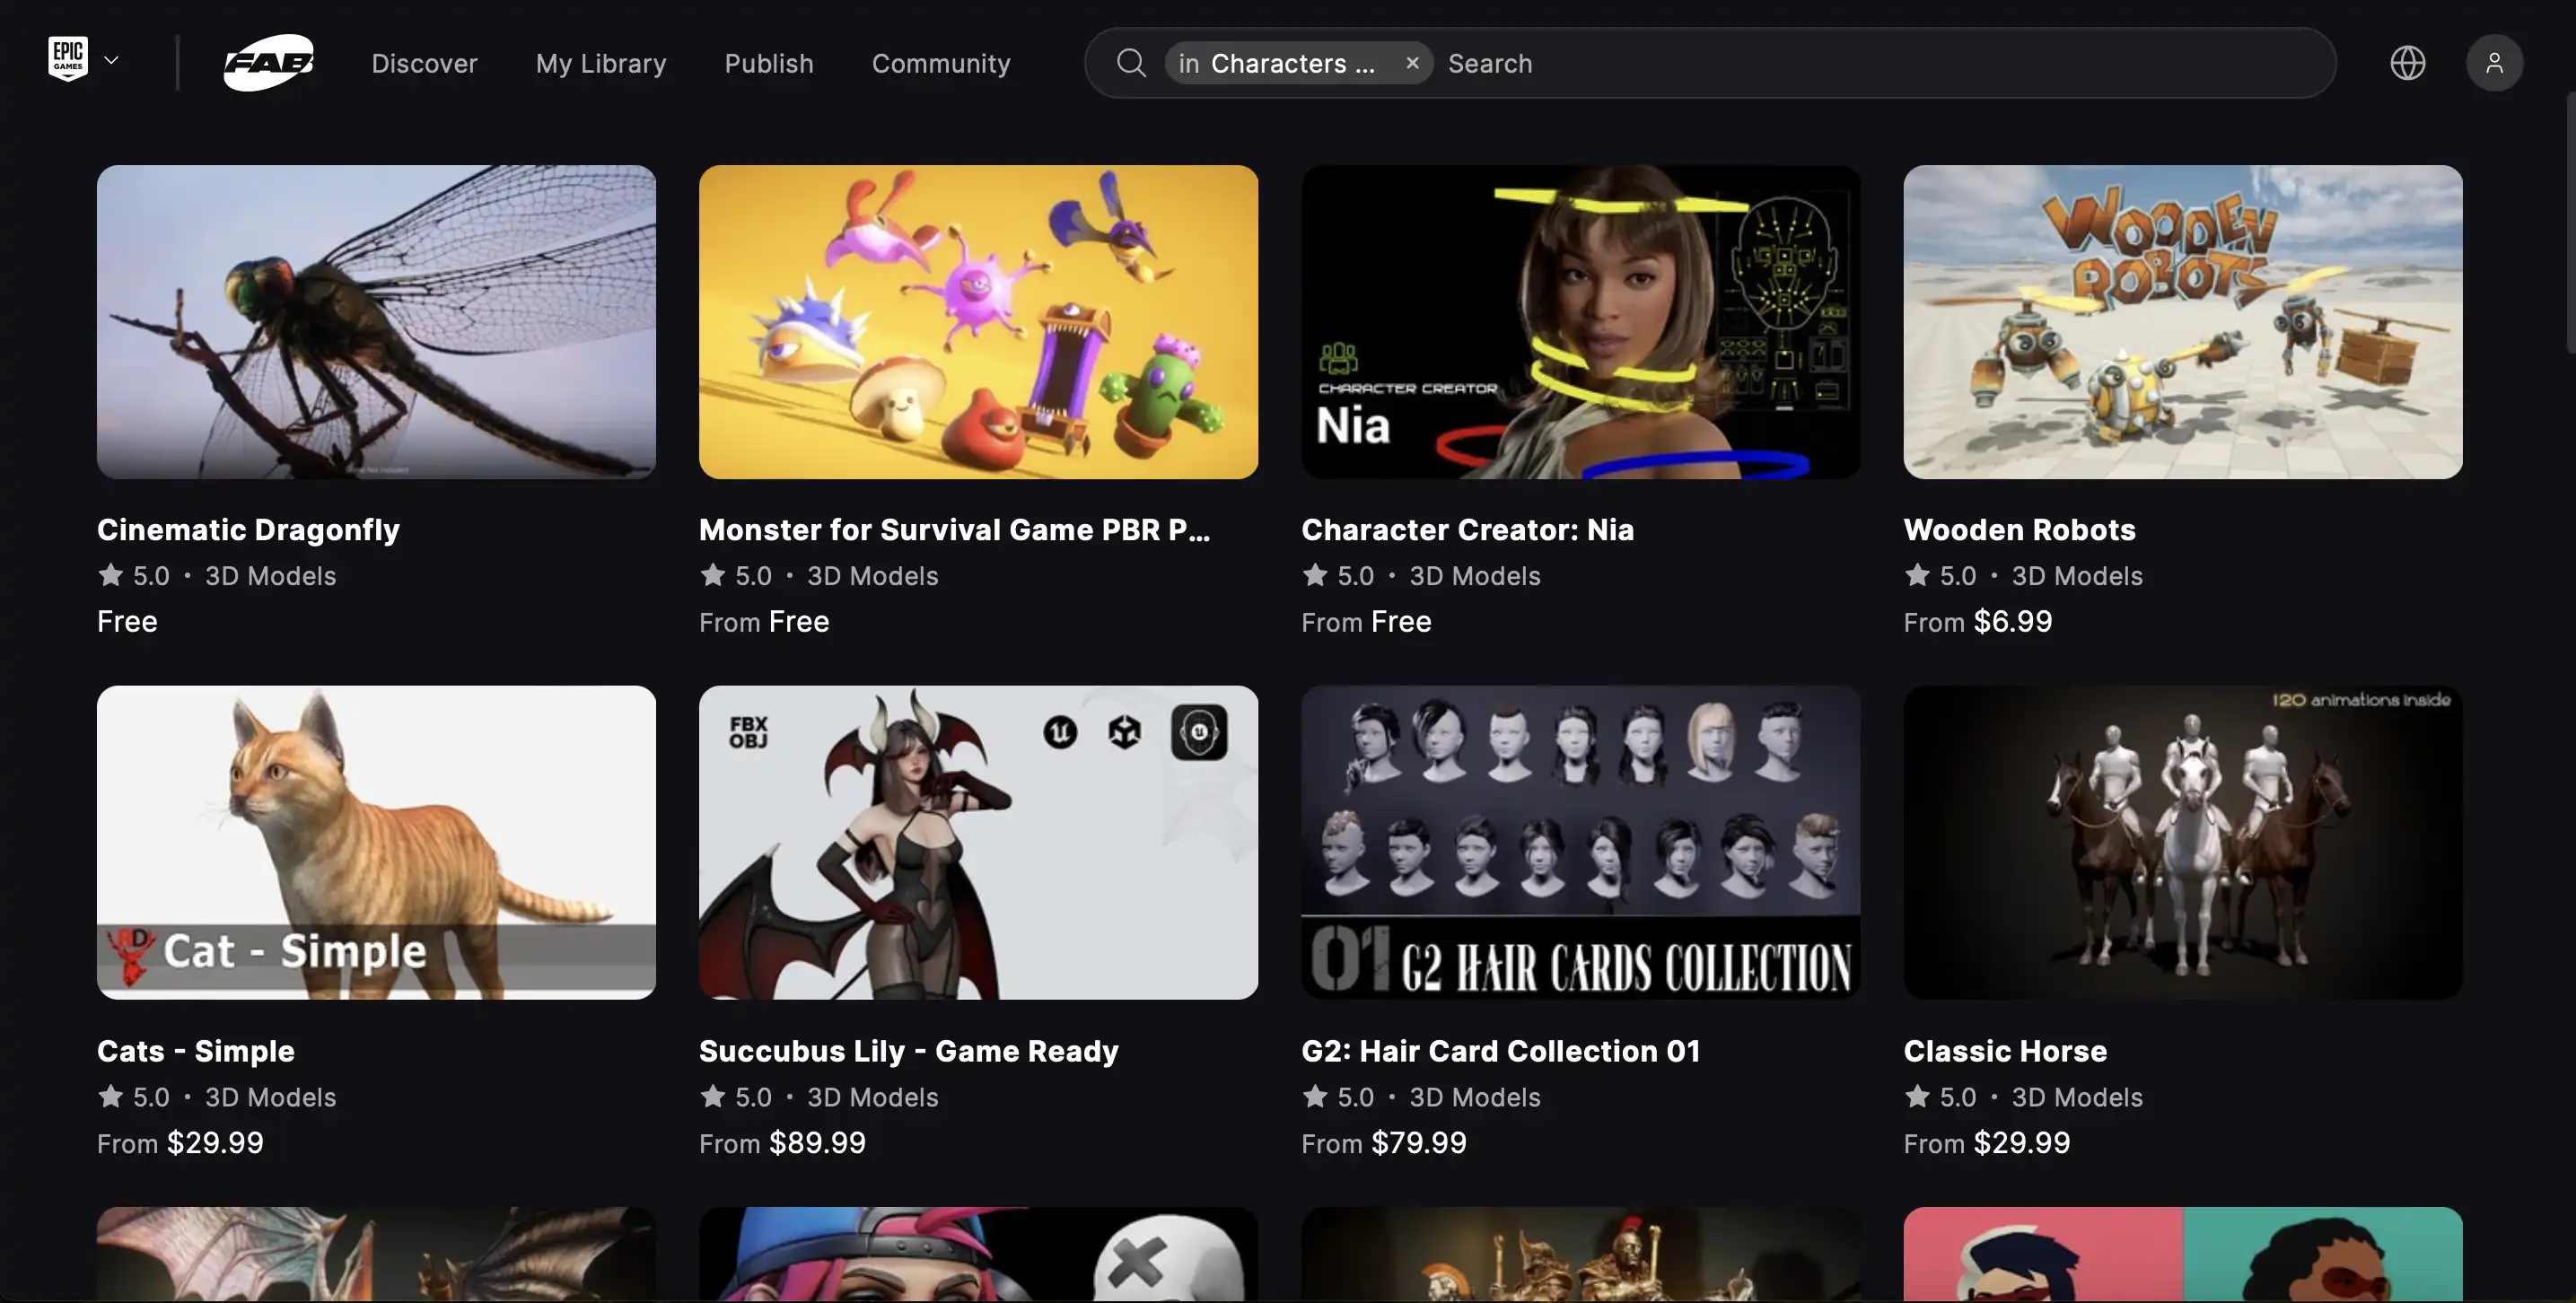Click the Epic Games logo icon
This screenshot has height=1303, width=2576.
pos(68,59)
